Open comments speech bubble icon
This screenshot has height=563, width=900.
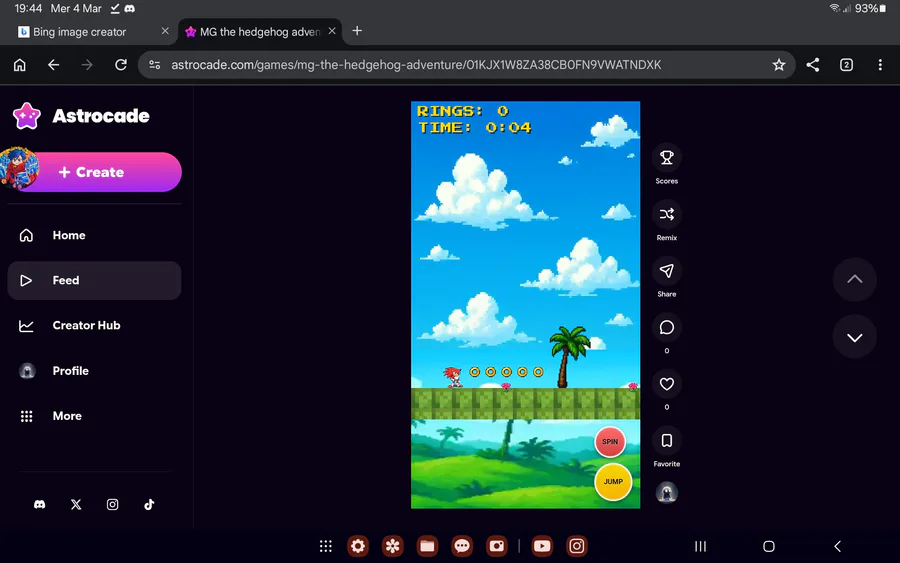666,328
